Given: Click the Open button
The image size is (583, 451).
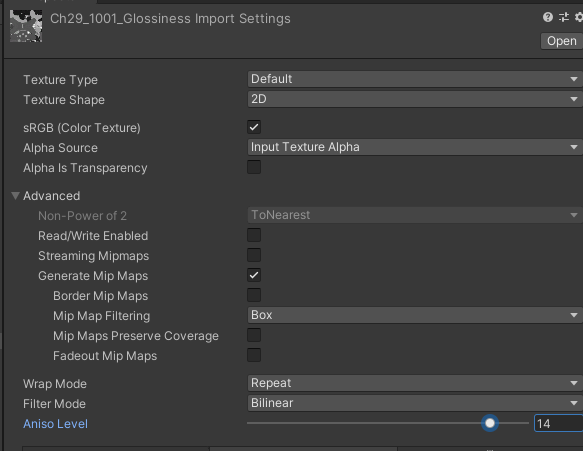Looking at the screenshot, I should pos(561,41).
